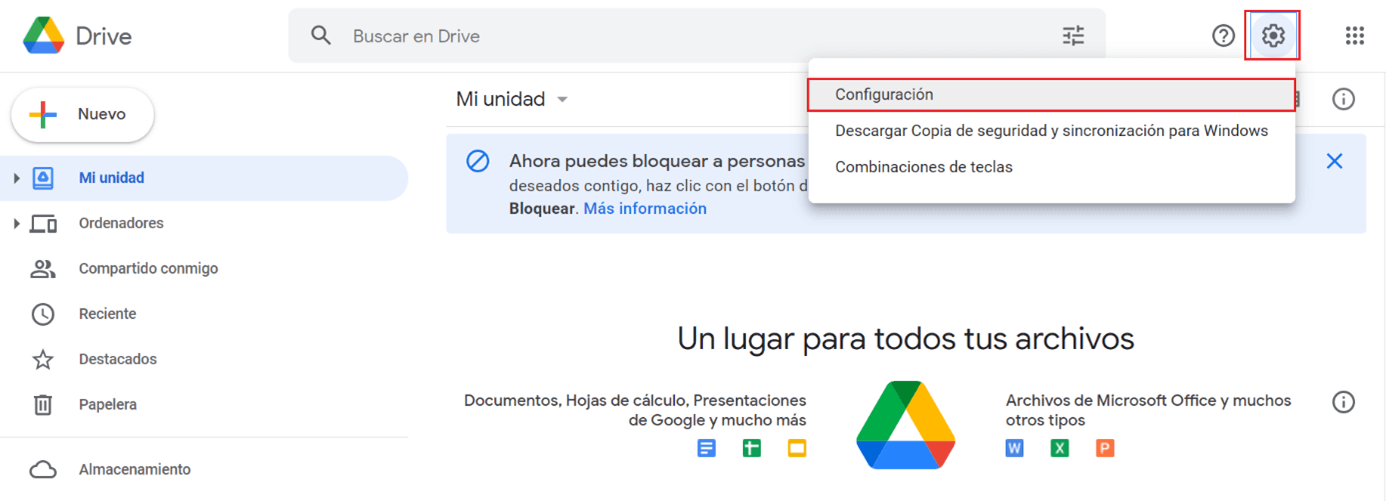This screenshot has width=1386, height=501.
Task: Click the Drive wordmark text
Action: 104,36
